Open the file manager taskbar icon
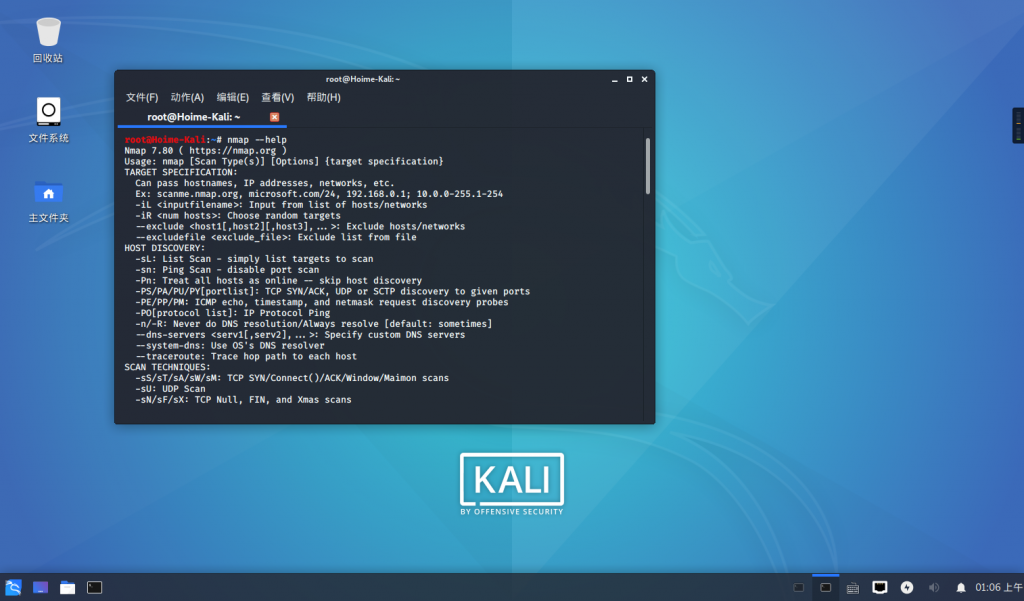This screenshot has width=1024, height=601. pos(67,587)
